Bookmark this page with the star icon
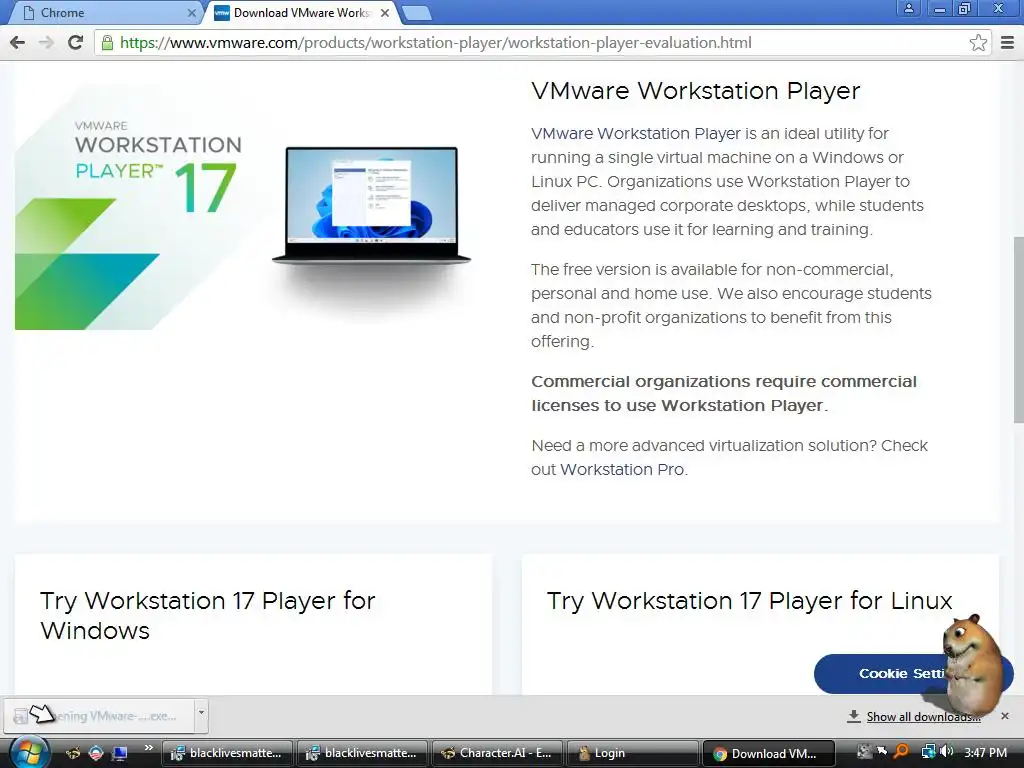 [x=978, y=43]
